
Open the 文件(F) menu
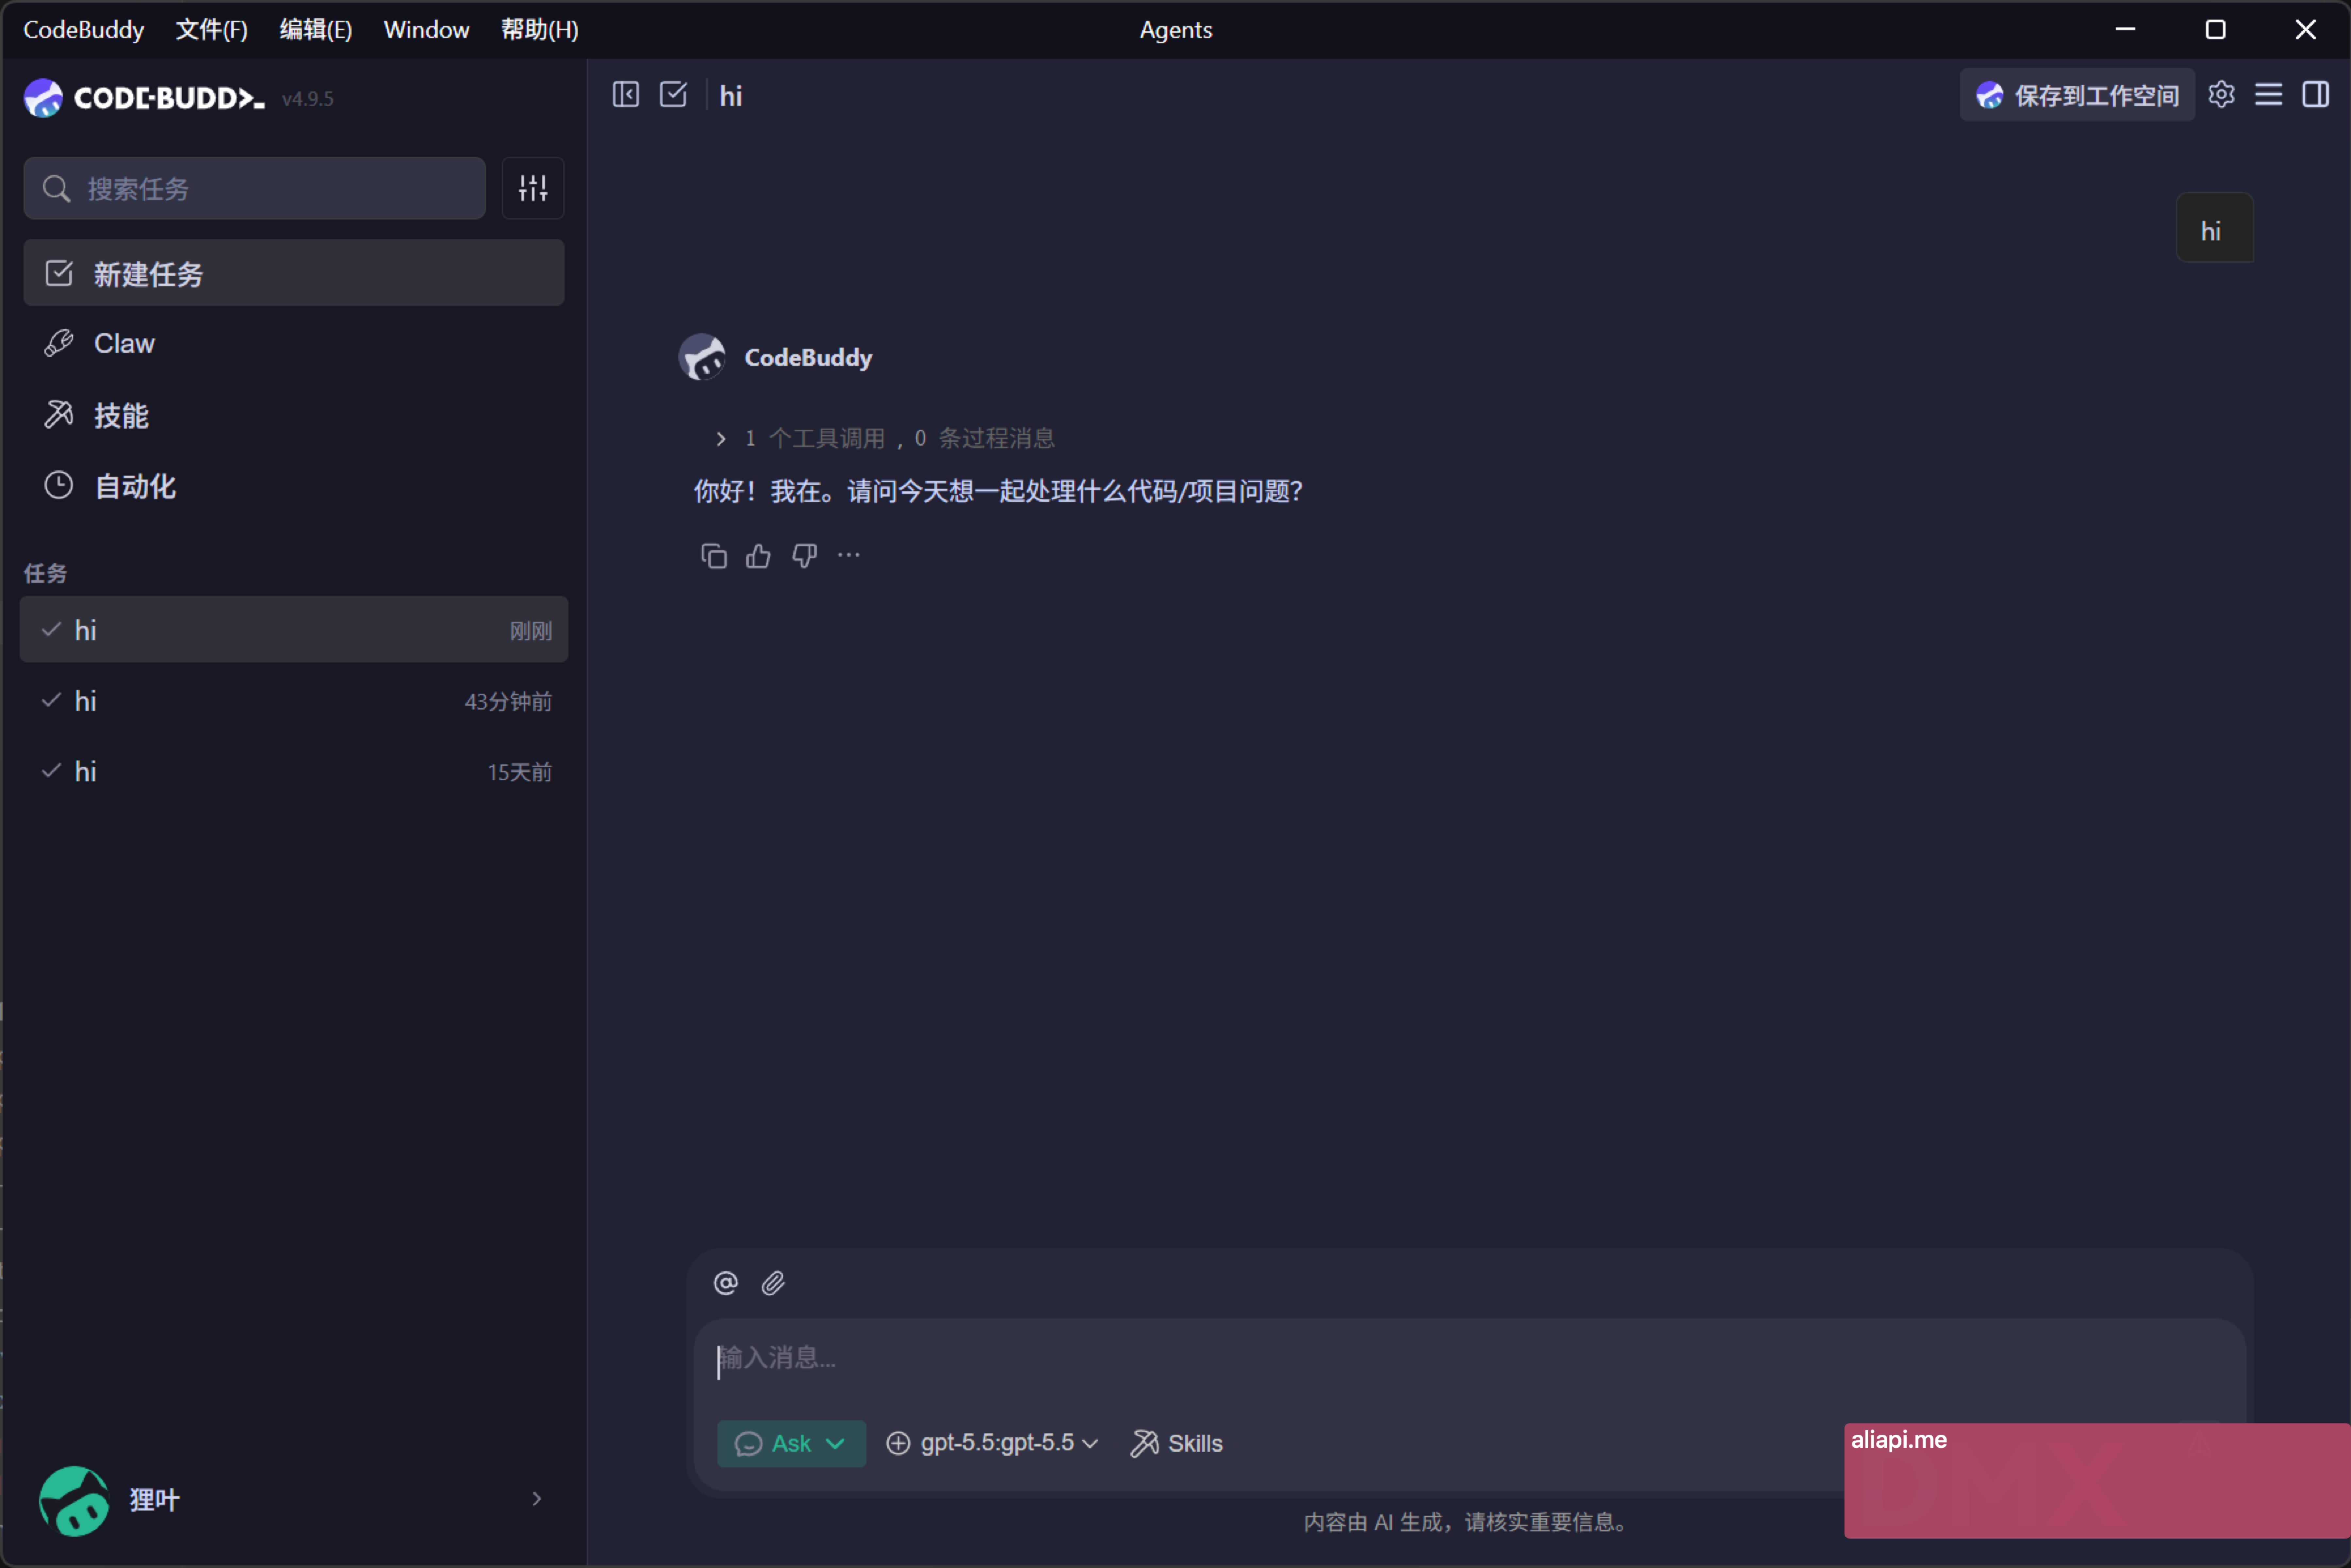tap(211, 30)
